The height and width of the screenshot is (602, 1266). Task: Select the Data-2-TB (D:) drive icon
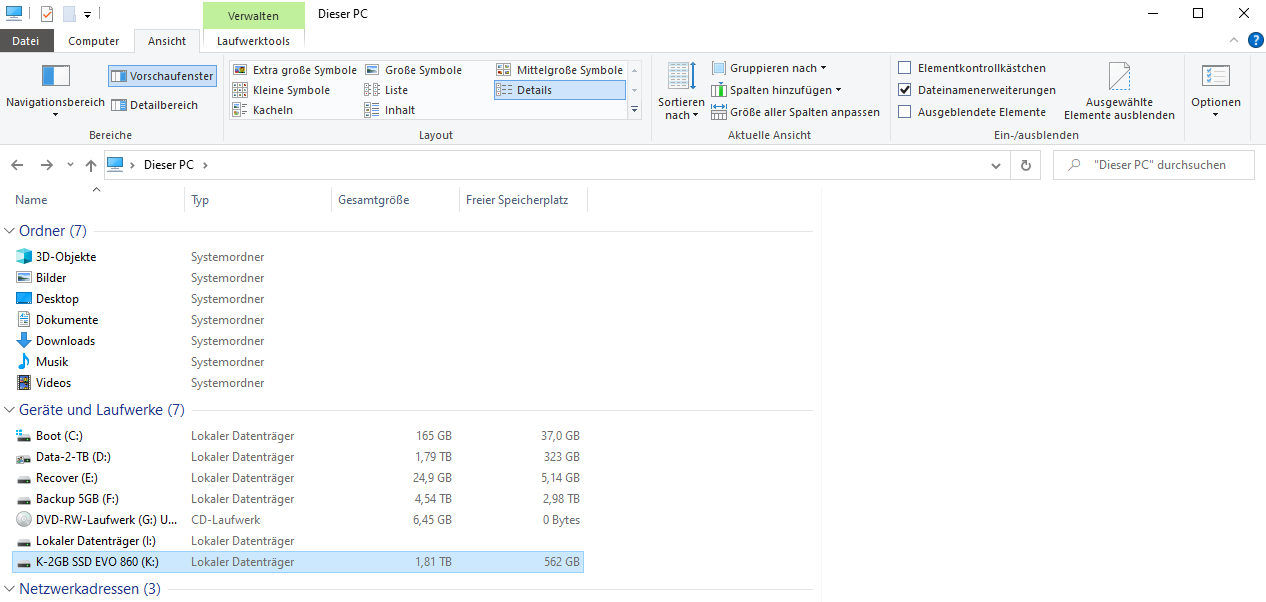tap(24, 457)
